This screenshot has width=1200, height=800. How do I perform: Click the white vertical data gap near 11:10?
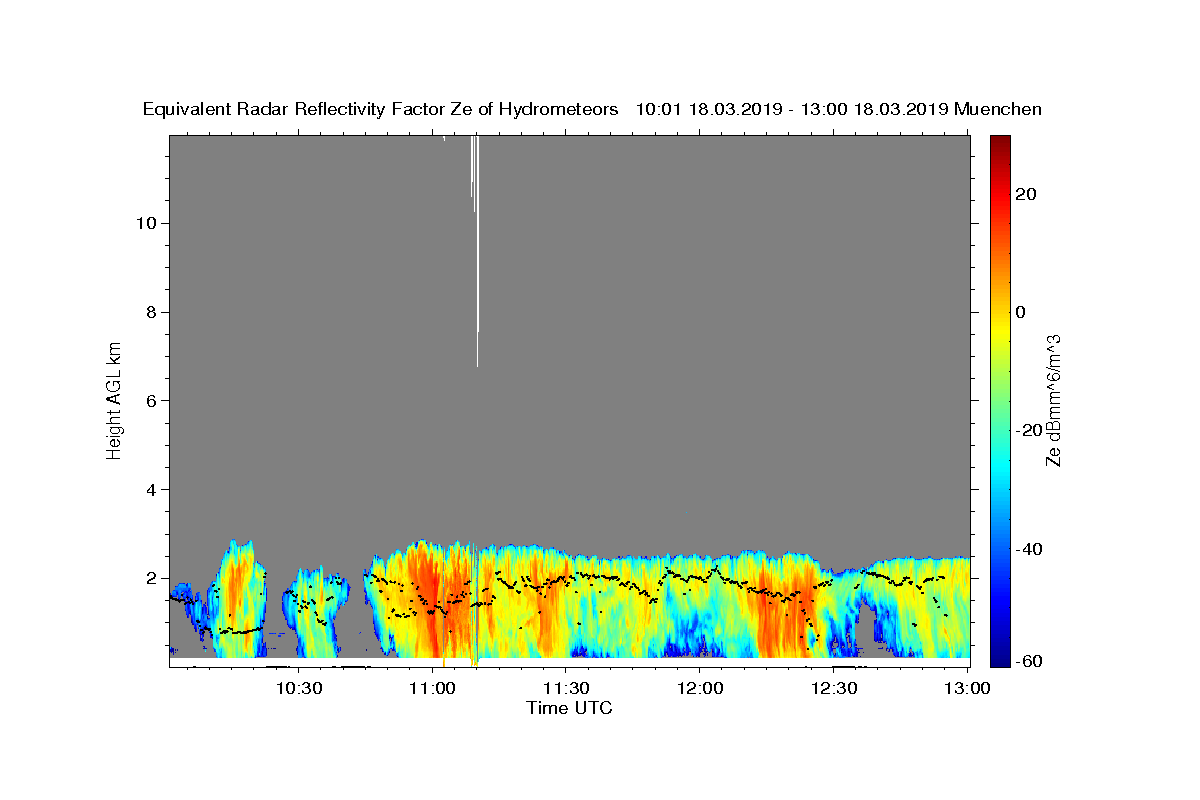477,250
